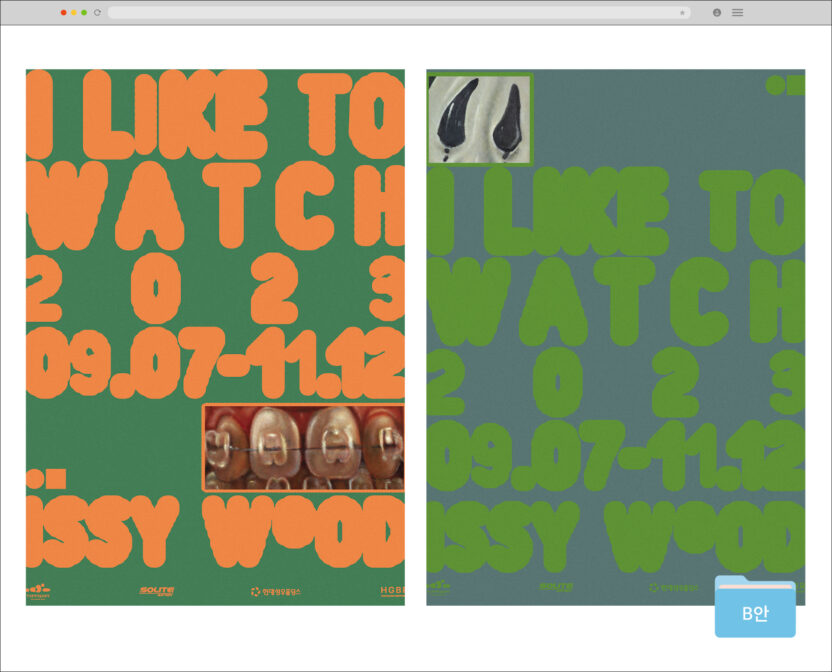
Task: Open the browser hamburger menu
Action: point(738,12)
